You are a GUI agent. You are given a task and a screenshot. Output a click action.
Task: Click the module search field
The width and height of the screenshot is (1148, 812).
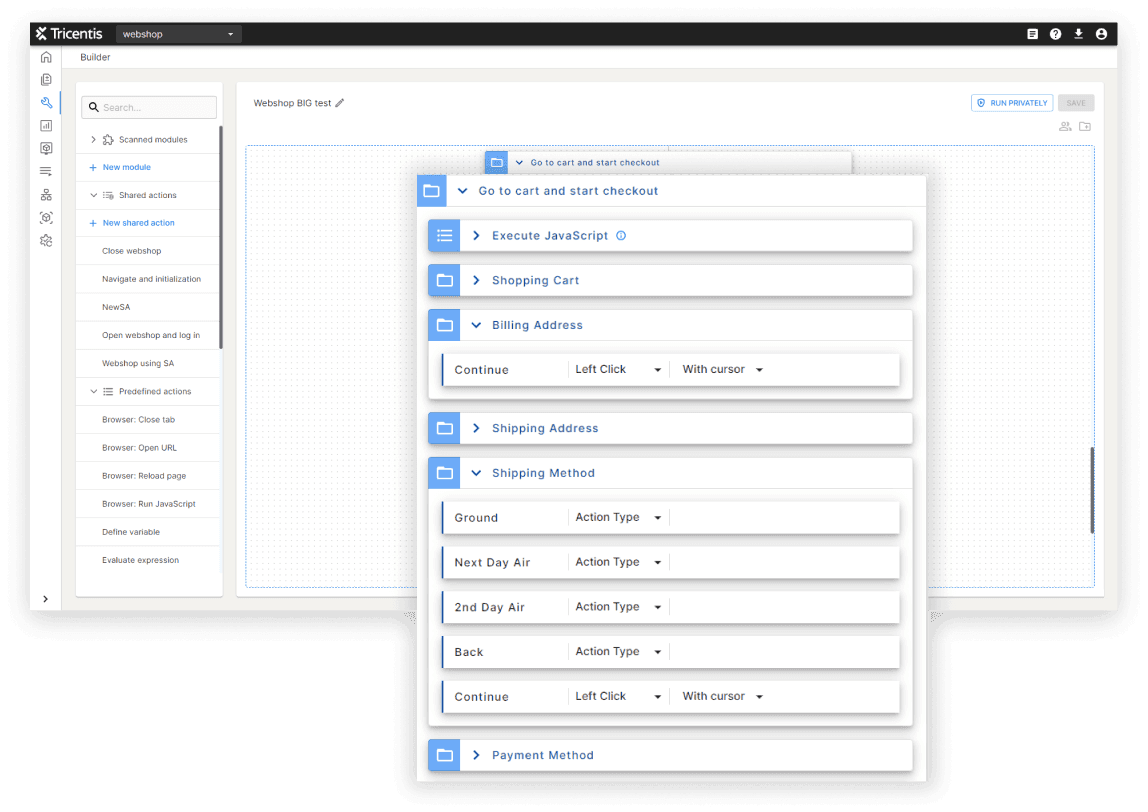149,107
